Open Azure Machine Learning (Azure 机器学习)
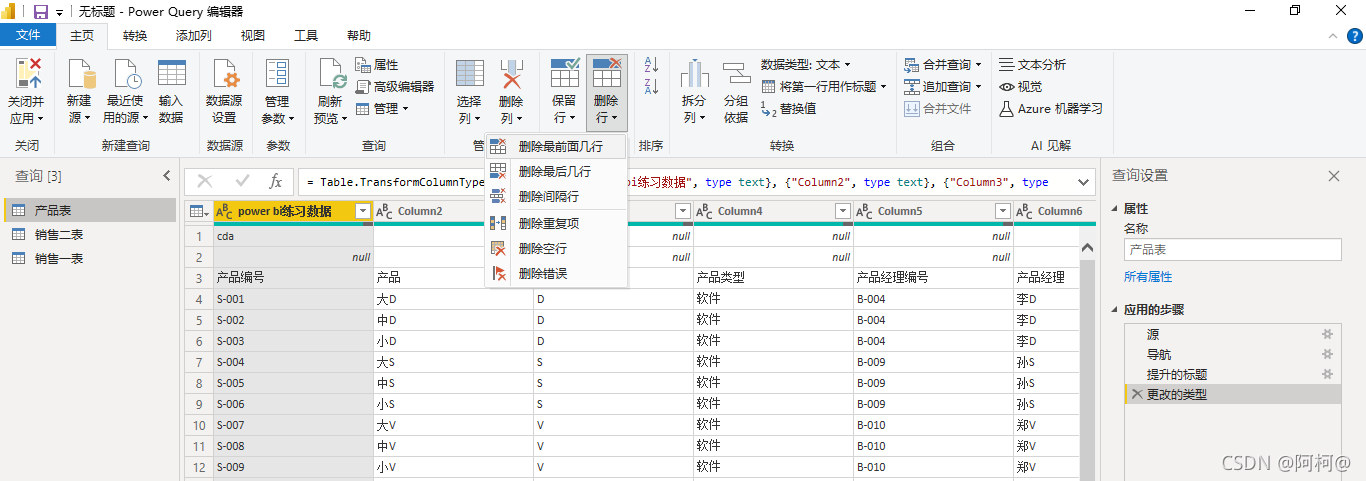Screen dimensions: 1366x481 pyautogui.click(x=1051, y=108)
